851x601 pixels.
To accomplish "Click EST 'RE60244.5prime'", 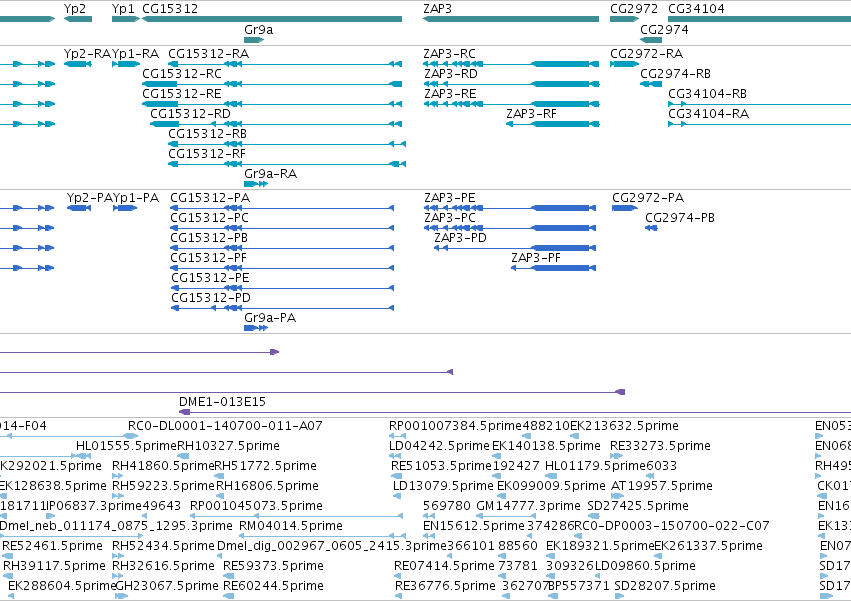I will 274,586.
